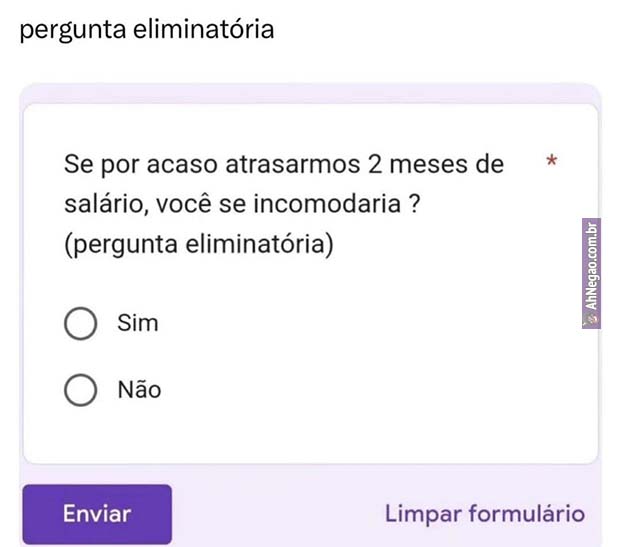
Task: Choose the "Não" radio option
Action: coord(80,390)
